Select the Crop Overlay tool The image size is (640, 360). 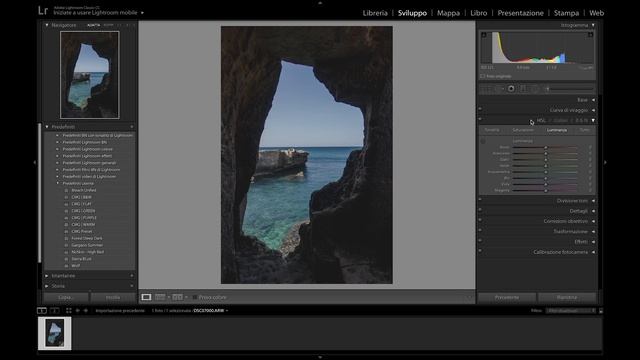(x=487, y=89)
